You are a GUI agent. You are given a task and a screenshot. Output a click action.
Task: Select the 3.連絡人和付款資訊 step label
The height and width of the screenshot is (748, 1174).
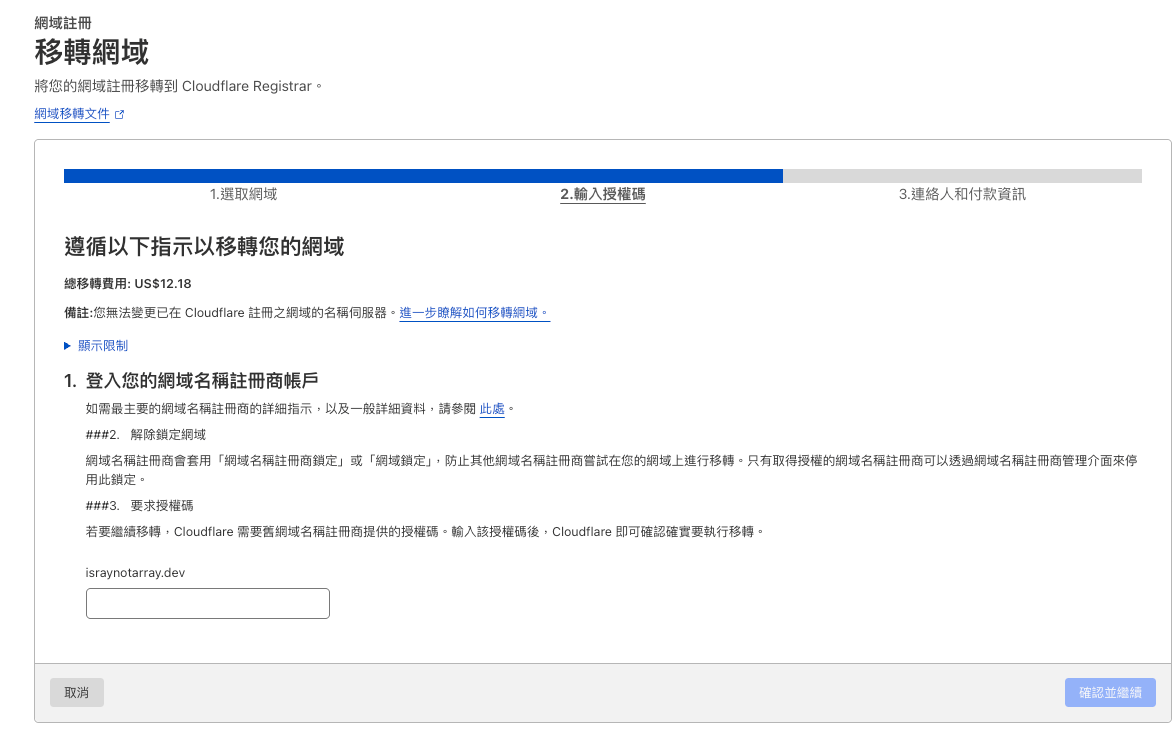point(962,194)
